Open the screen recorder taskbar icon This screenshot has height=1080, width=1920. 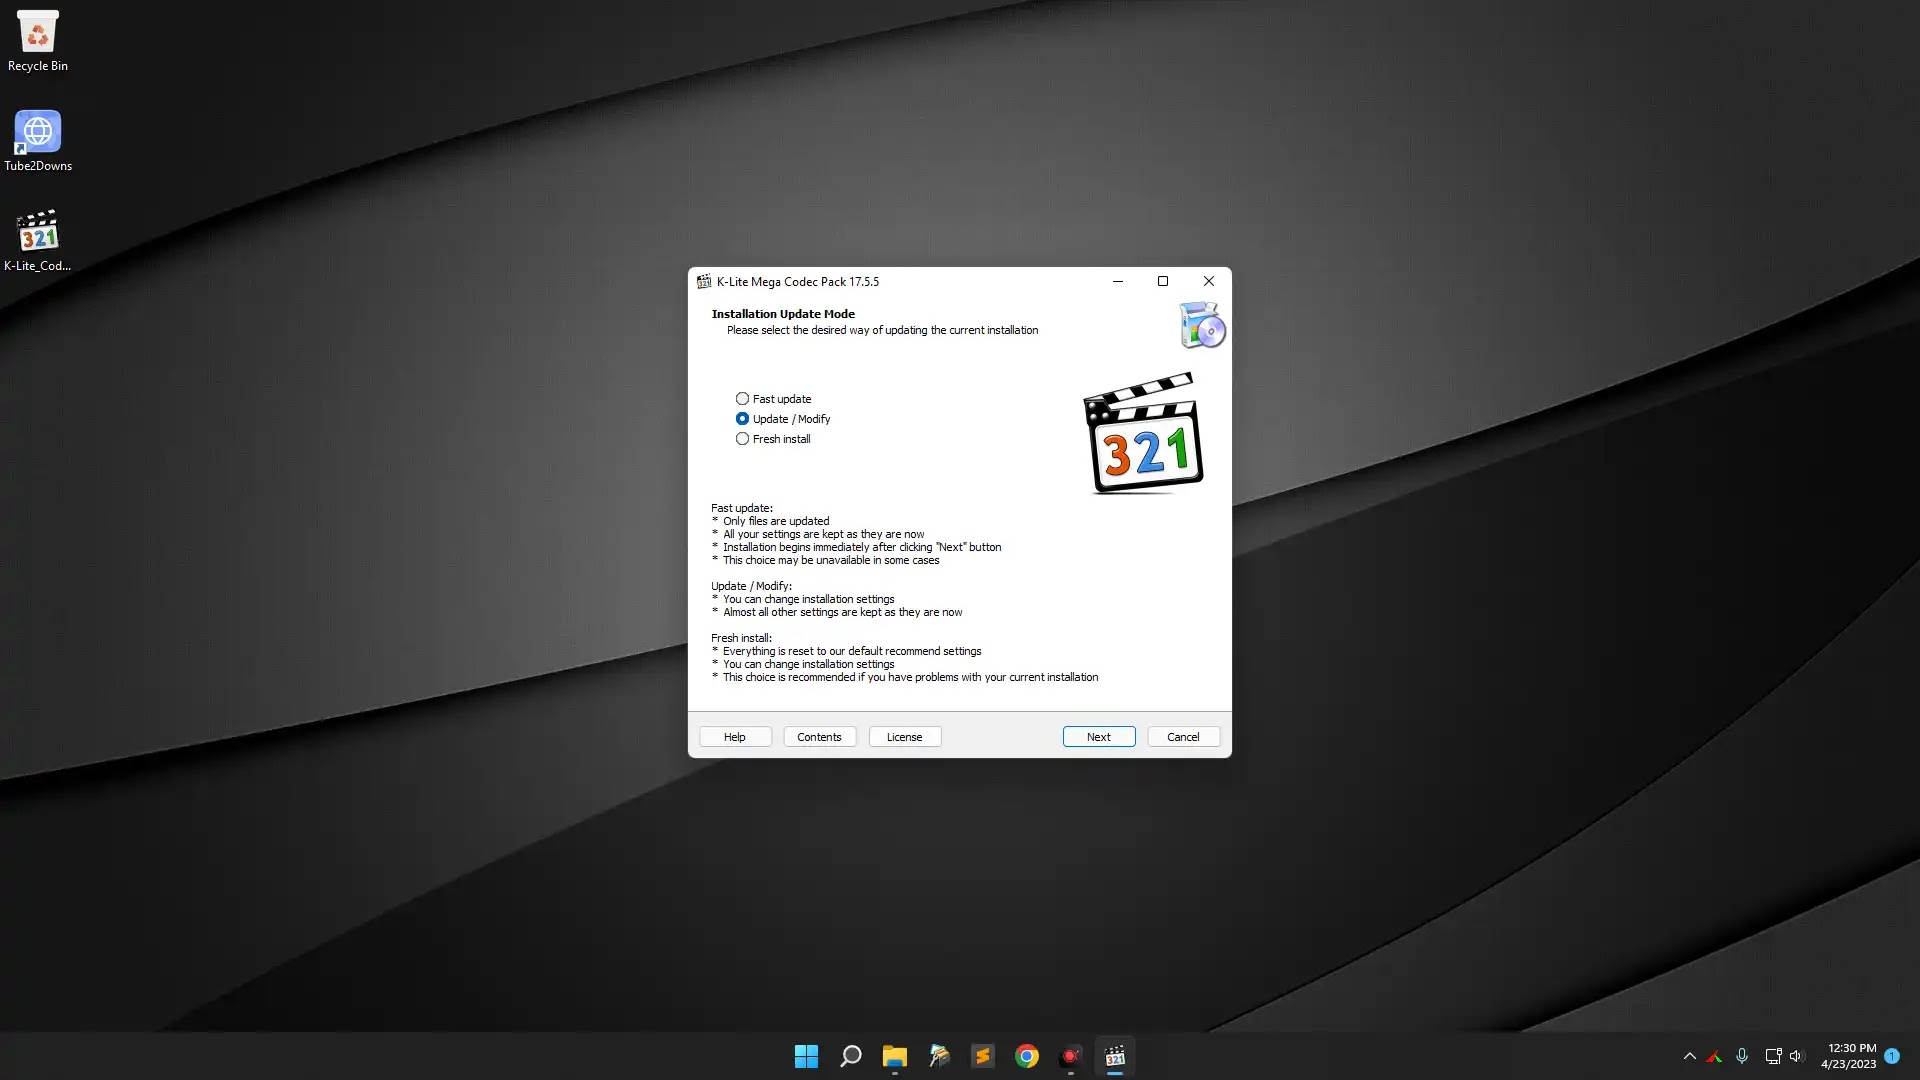[x=1070, y=1056]
